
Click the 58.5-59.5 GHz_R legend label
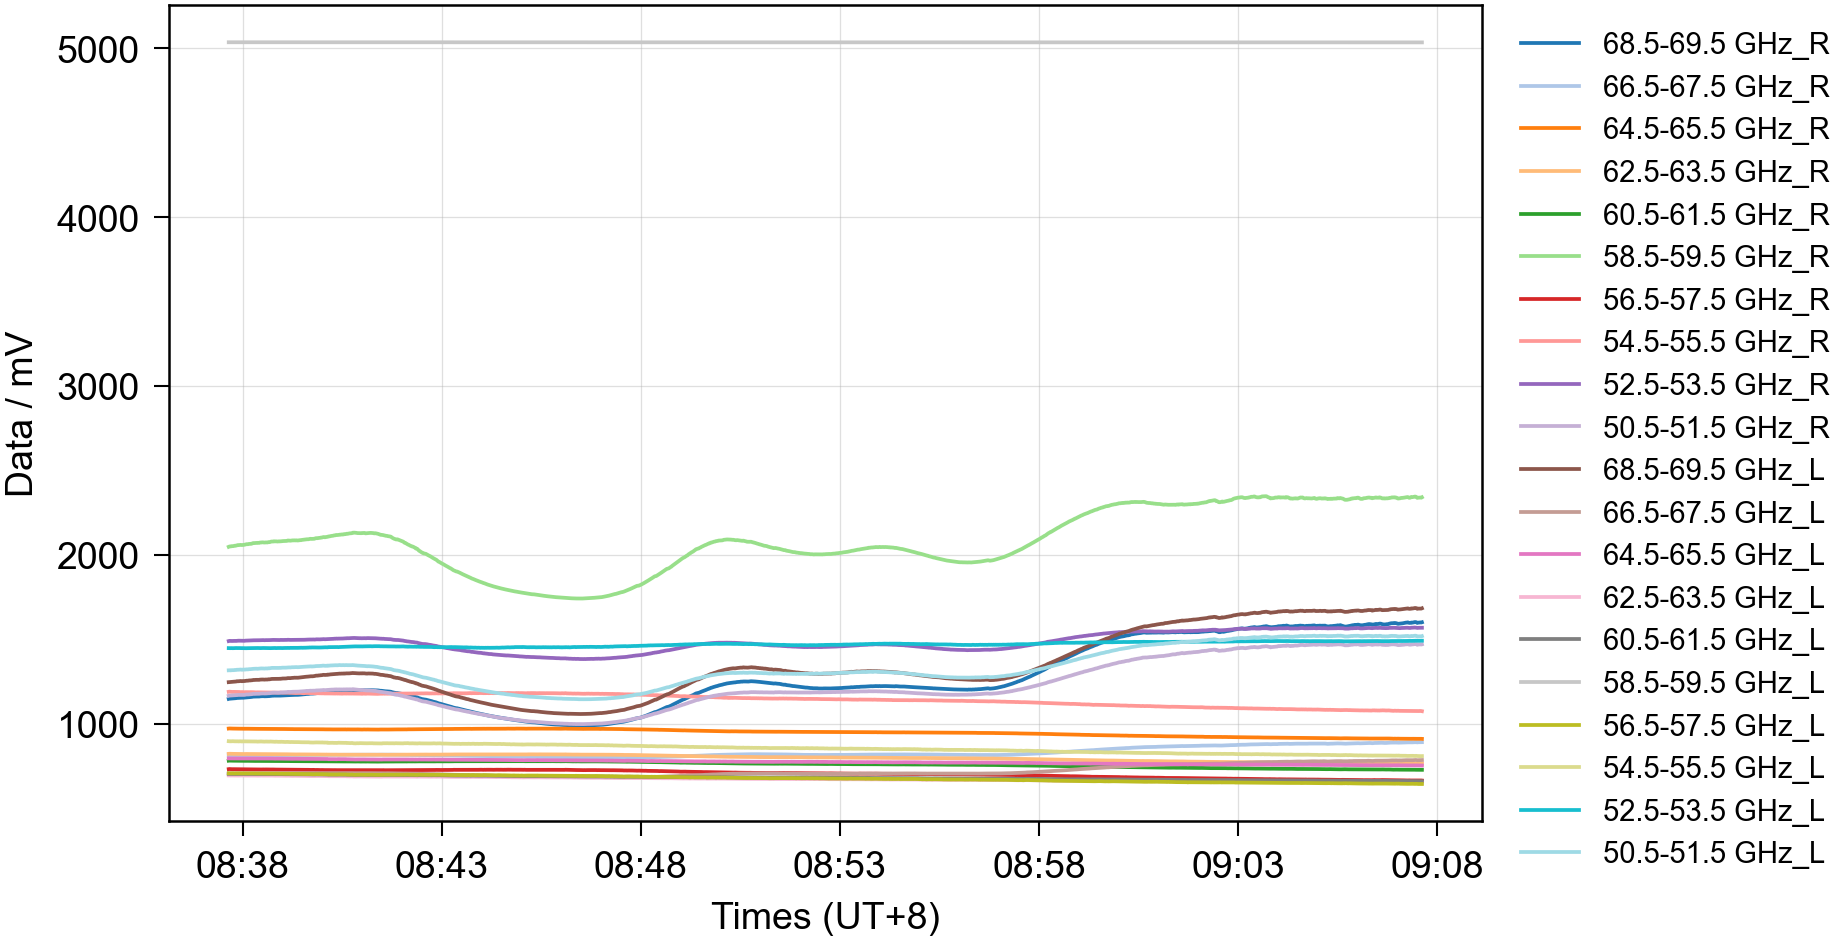[x=1714, y=257]
